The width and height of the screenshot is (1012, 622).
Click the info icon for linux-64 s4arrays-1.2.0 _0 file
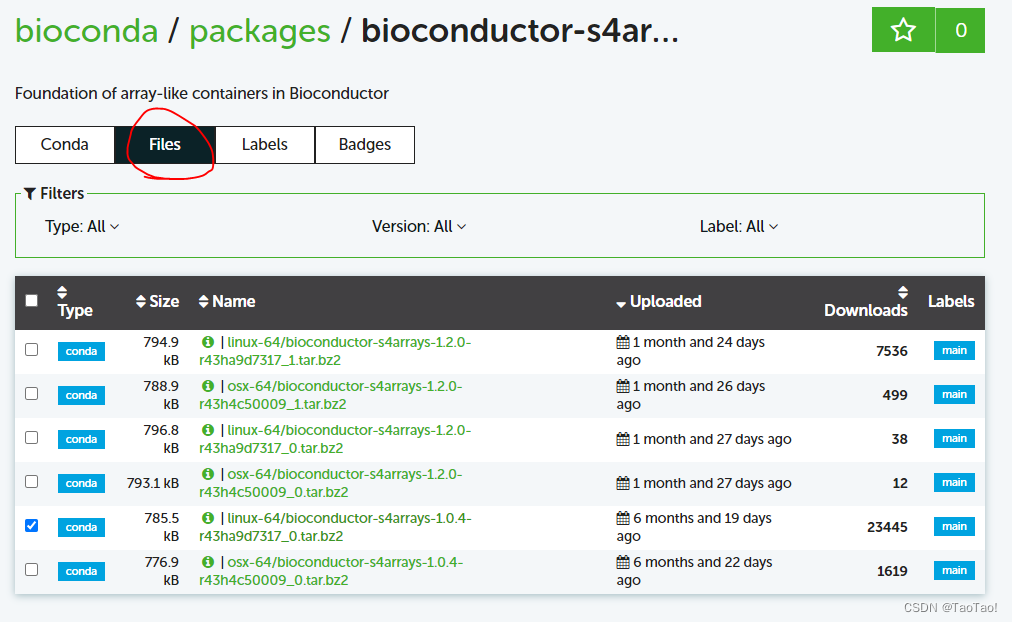208,430
